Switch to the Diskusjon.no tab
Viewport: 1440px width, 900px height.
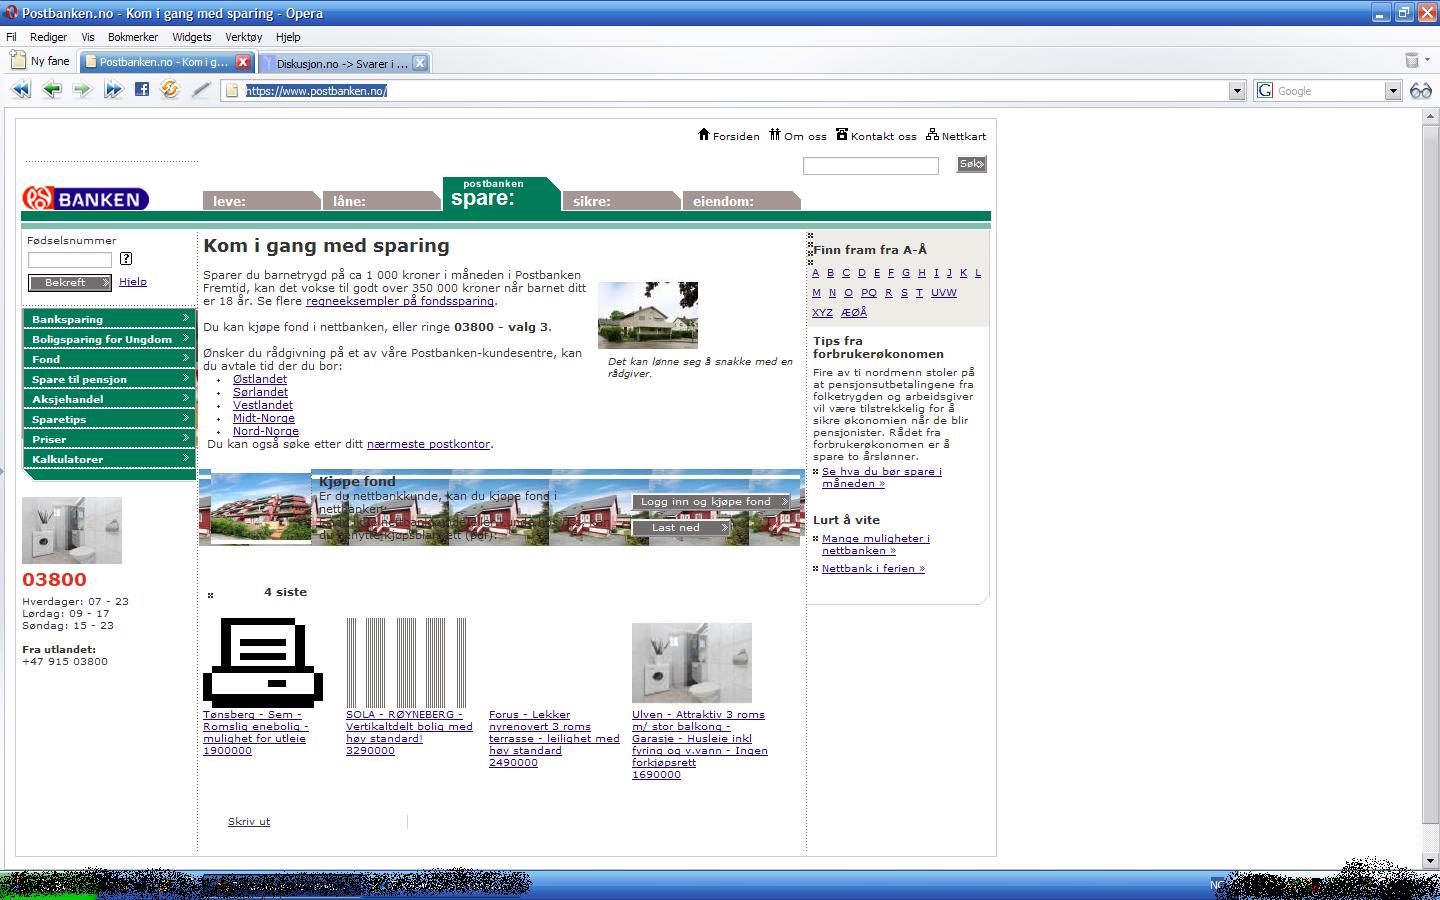[342, 63]
